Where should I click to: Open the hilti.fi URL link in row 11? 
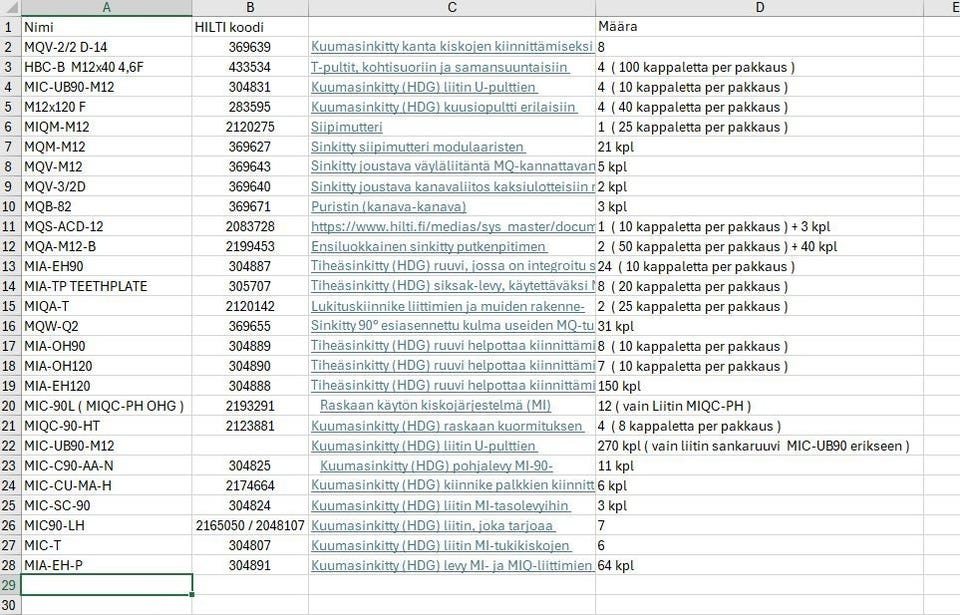tap(452, 226)
